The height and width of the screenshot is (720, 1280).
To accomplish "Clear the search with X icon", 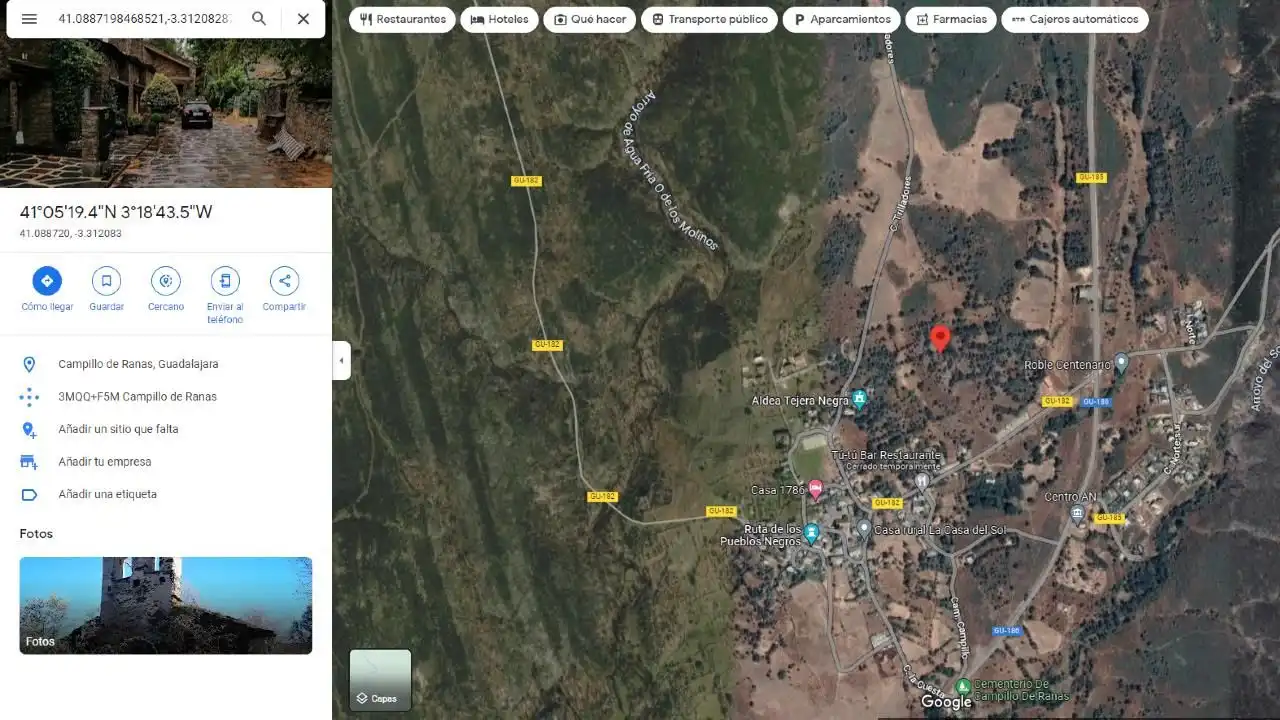I will coord(303,19).
